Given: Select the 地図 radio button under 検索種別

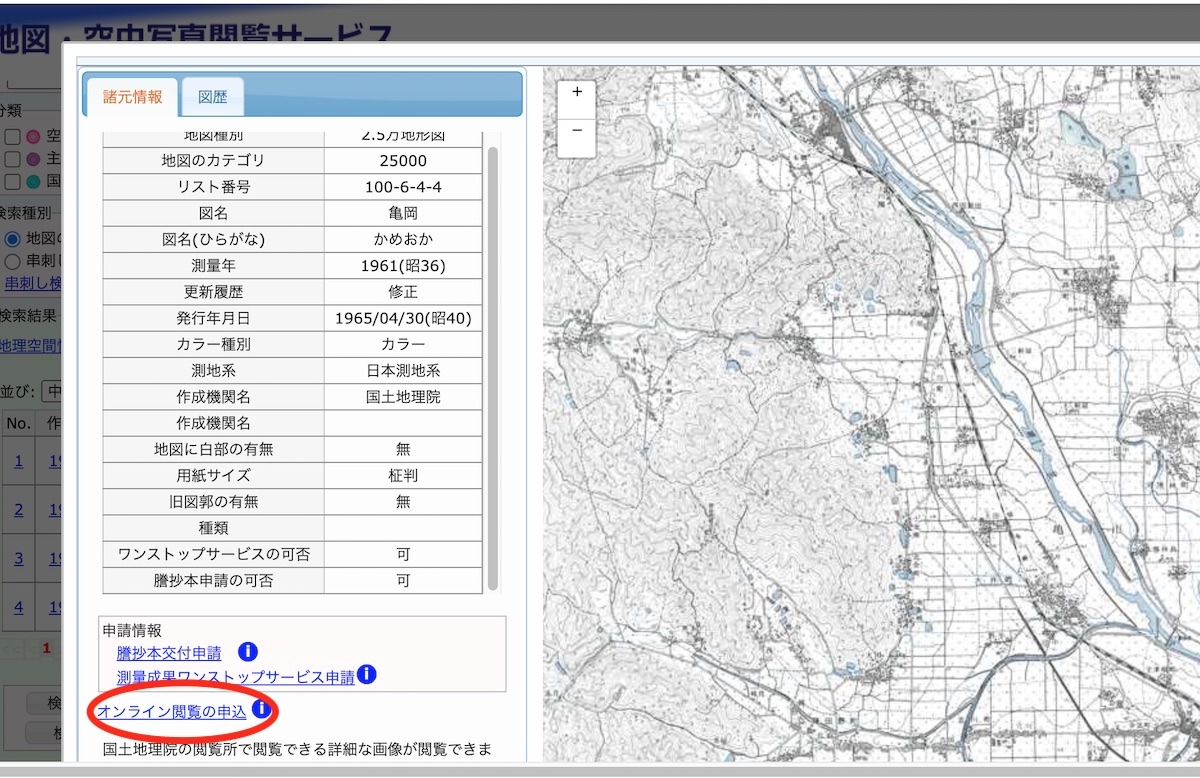Looking at the screenshot, I should click(x=13, y=239).
